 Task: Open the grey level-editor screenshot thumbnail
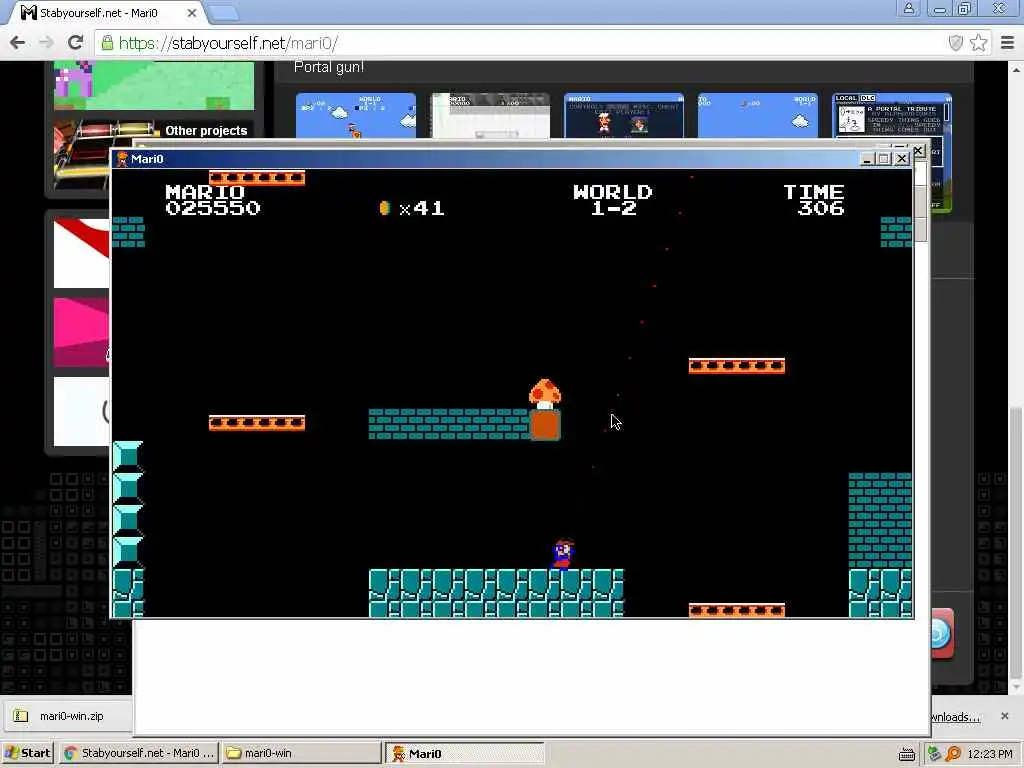(490, 116)
